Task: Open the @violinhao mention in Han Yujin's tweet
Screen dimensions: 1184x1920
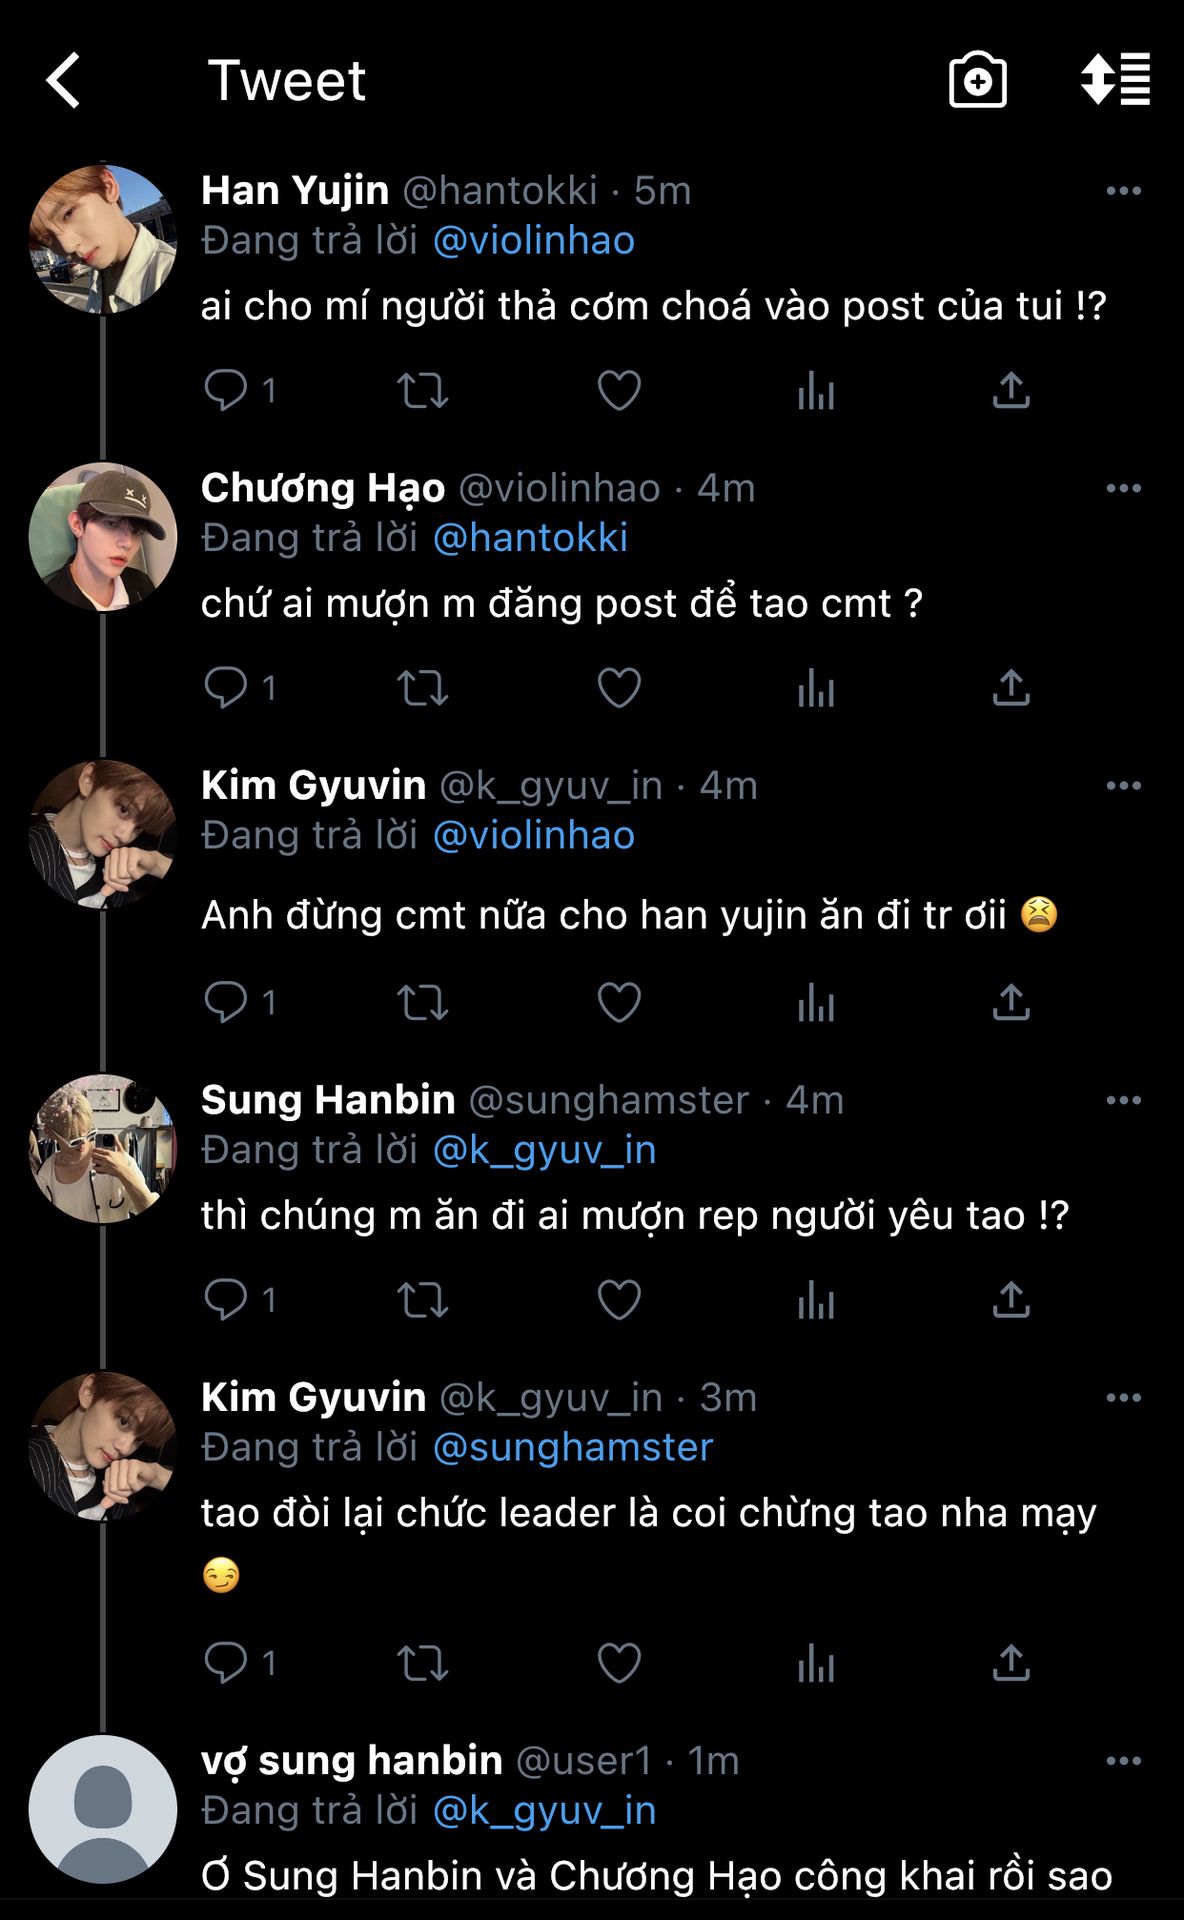Action: coord(534,241)
